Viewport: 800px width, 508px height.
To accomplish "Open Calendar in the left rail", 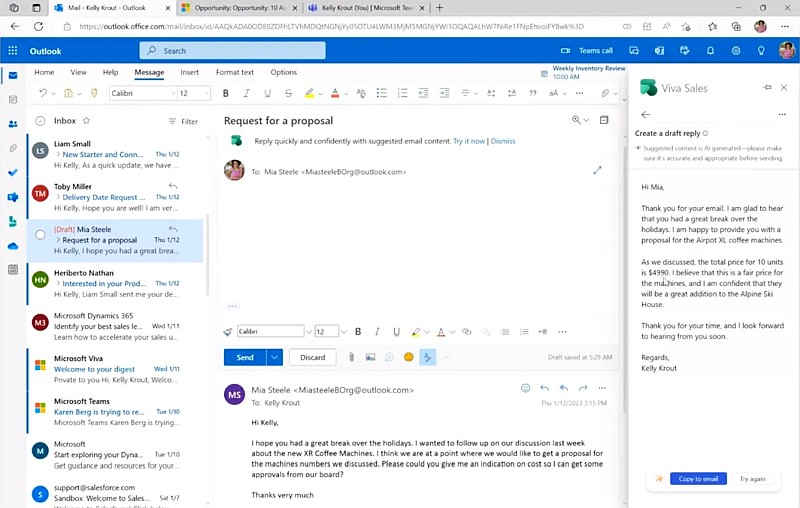I will [13, 99].
